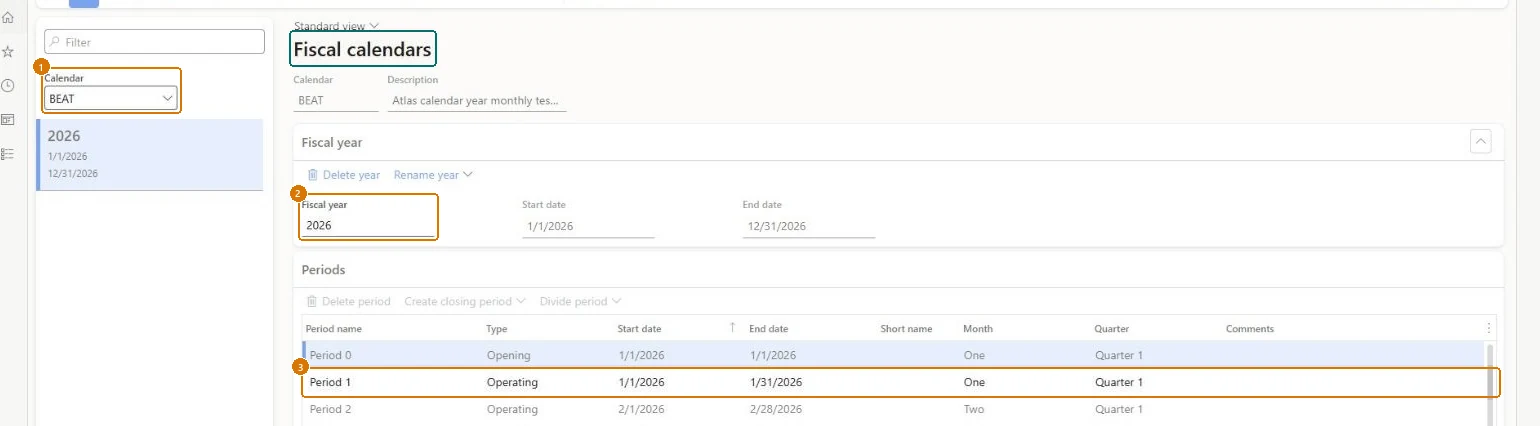Click Short name column header
The width and height of the screenshot is (1540, 426).
point(906,328)
